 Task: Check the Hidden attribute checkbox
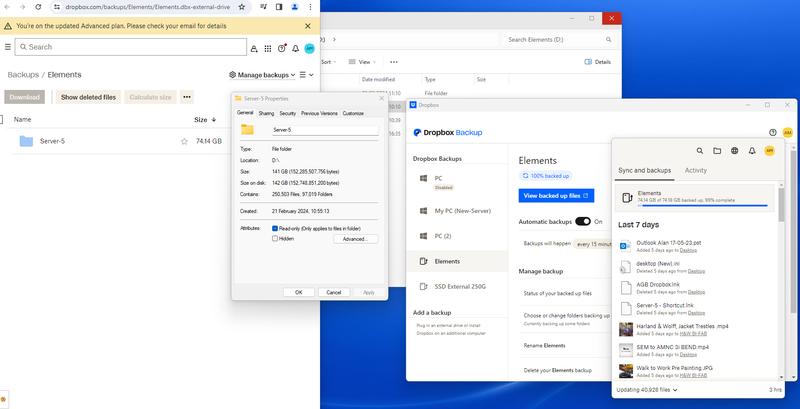pos(275,239)
